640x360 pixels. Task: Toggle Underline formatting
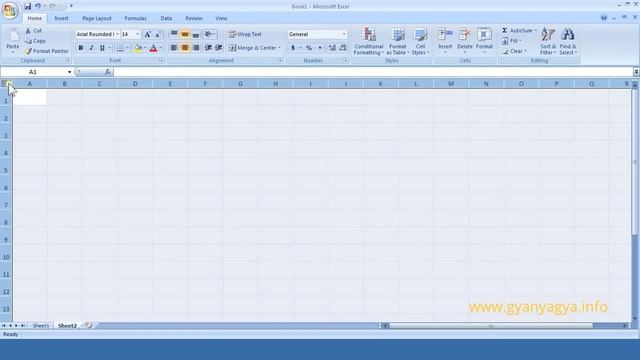pyautogui.click(x=102, y=48)
